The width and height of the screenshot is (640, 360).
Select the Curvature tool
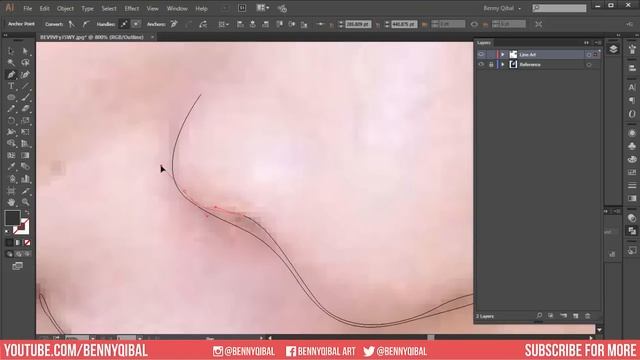click(25, 74)
